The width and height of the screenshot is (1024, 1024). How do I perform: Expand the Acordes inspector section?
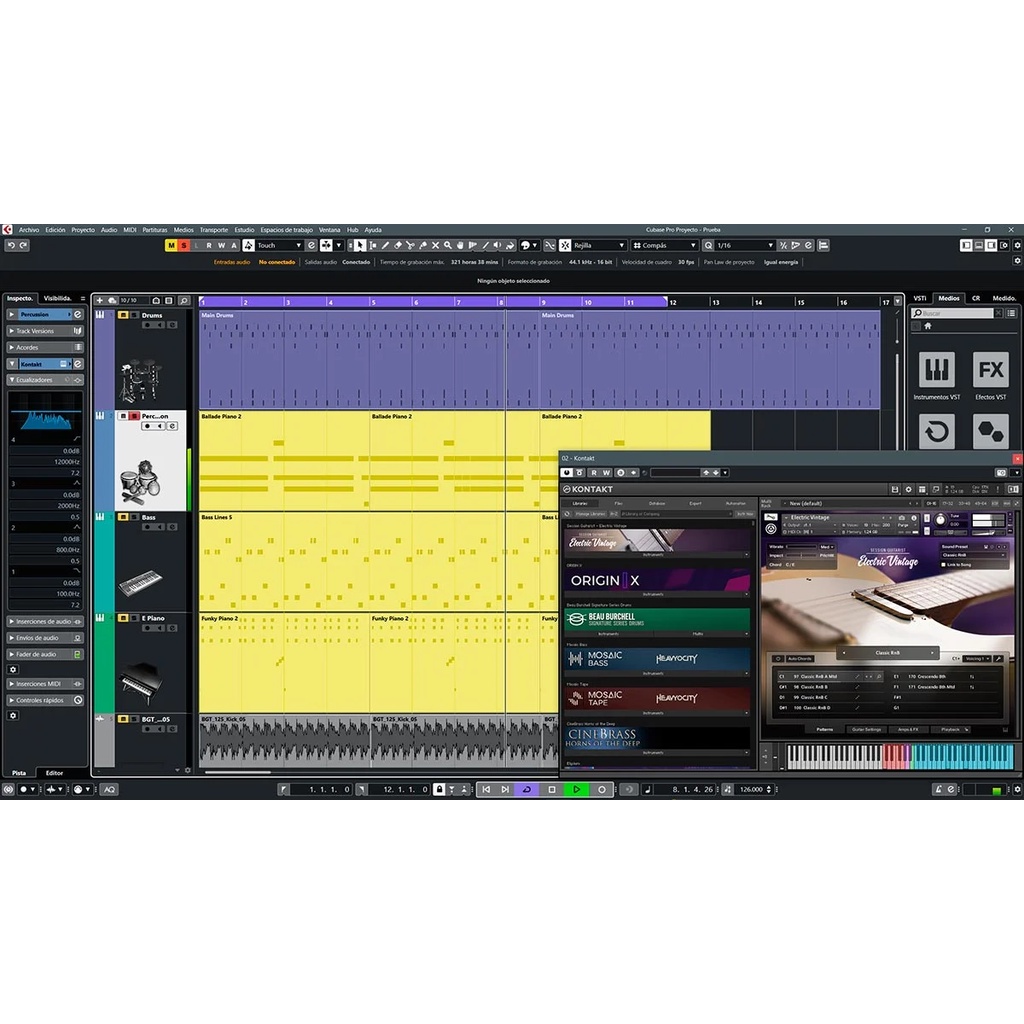pyautogui.click(x=45, y=347)
